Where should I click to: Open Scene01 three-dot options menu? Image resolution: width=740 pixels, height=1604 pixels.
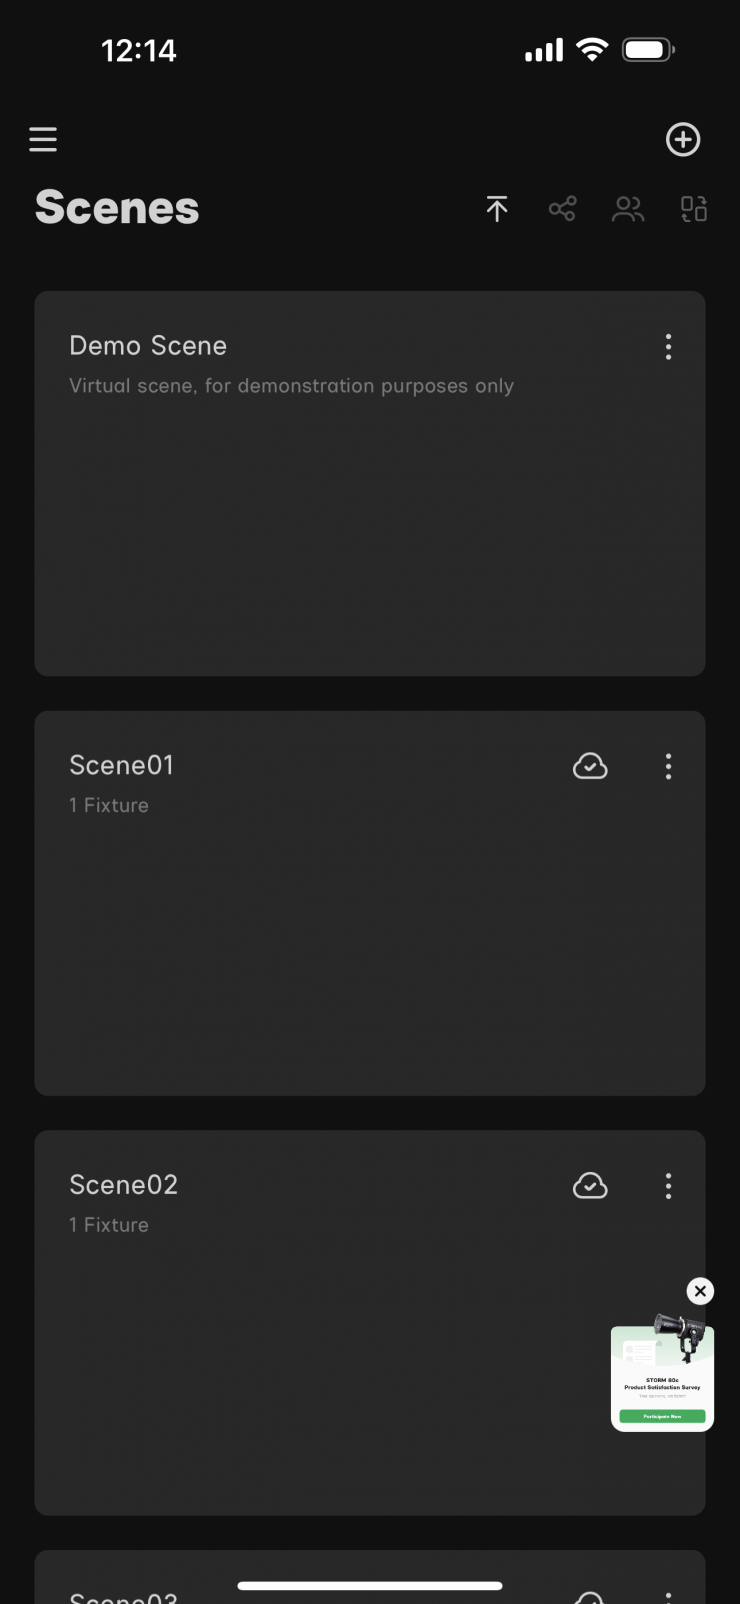(x=668, y=767)
